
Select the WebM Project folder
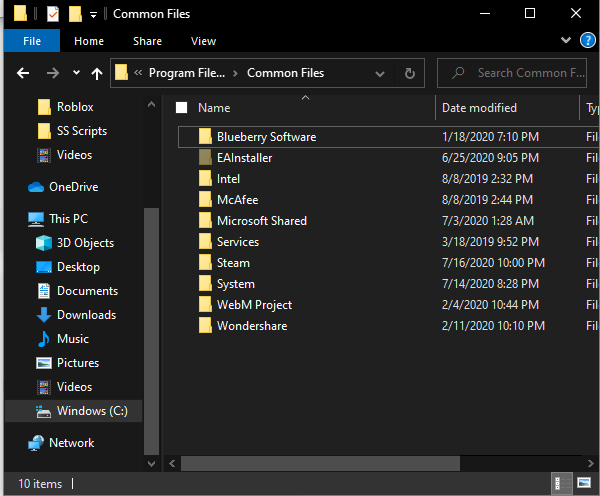click(x=254, y=305)
